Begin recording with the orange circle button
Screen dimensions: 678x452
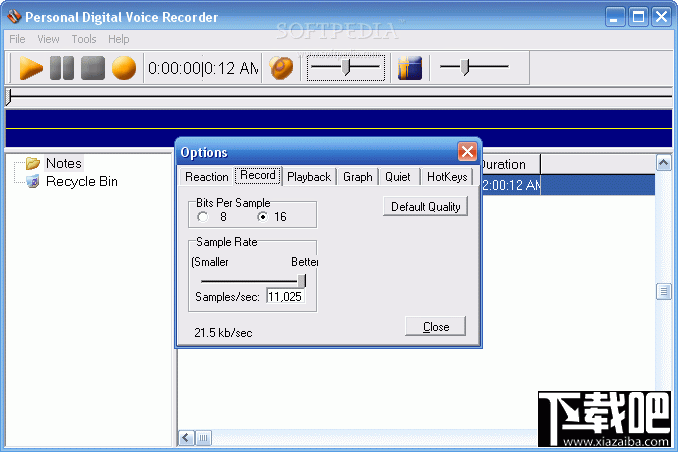(x=124, y=68)
